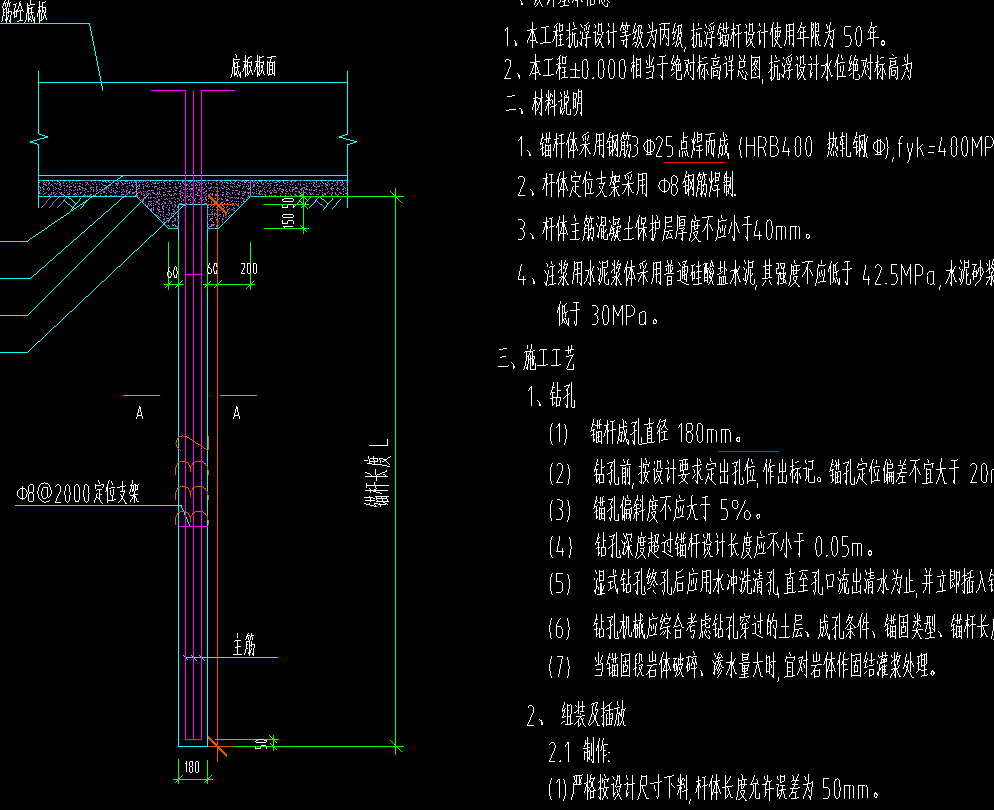Select note (6) starting 钻孔机械应综合考虑
Viewport: 994px width, 810px height.
(771, 627)
